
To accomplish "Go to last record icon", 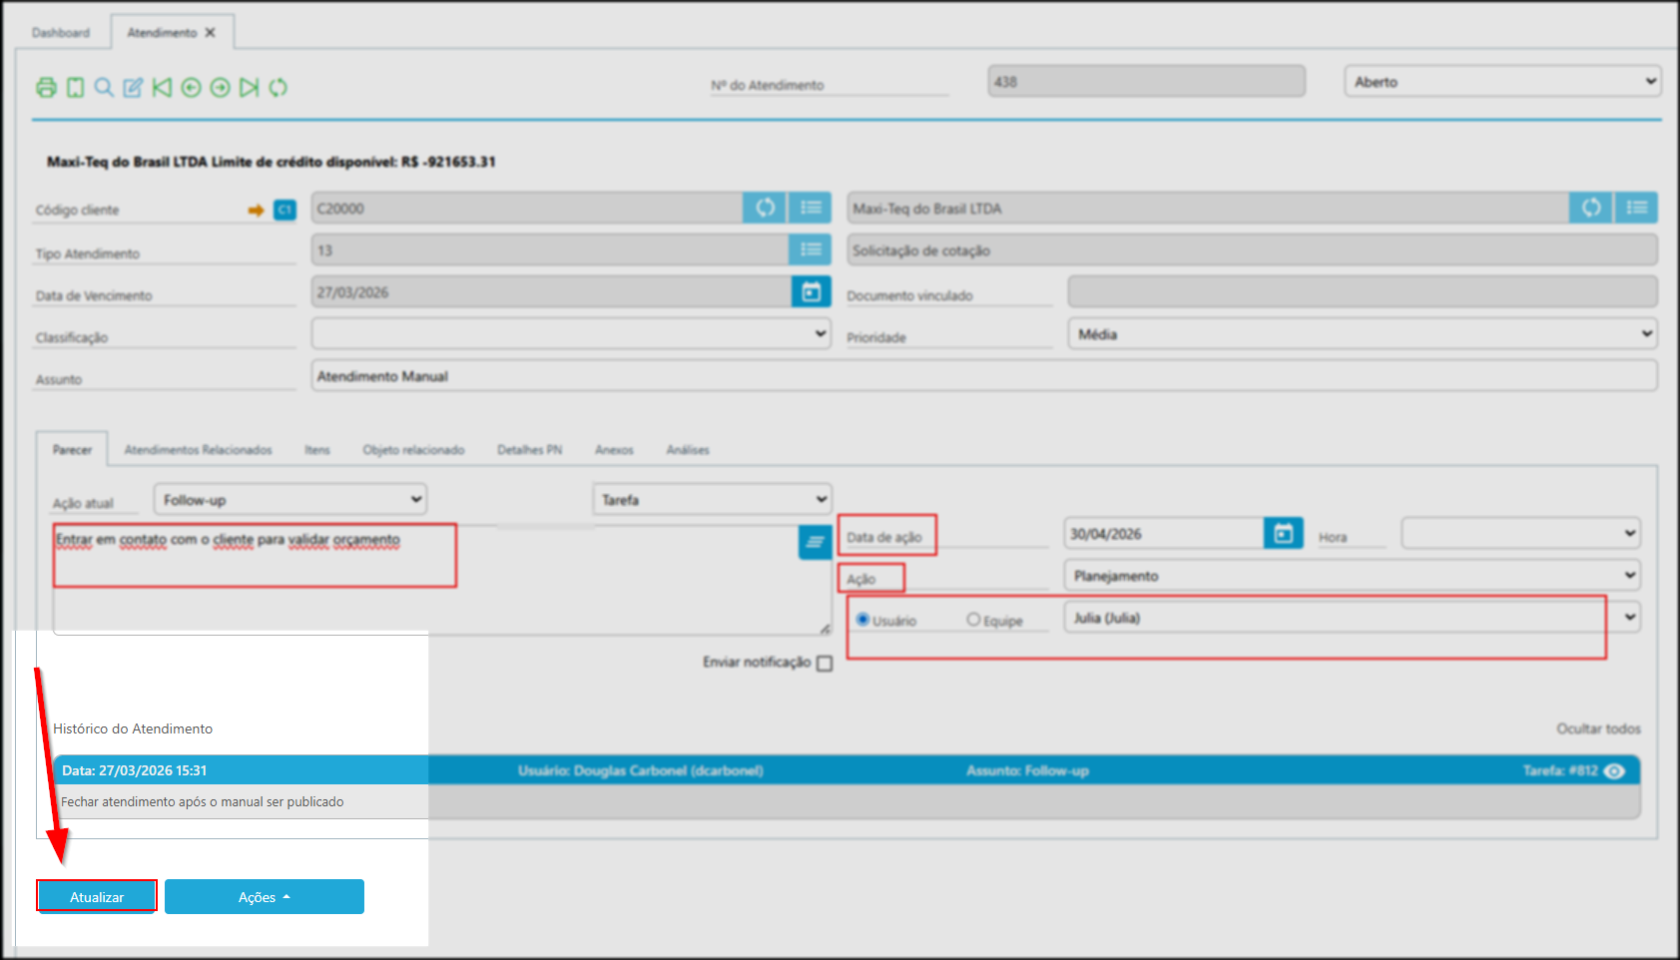I will point(249,88).
